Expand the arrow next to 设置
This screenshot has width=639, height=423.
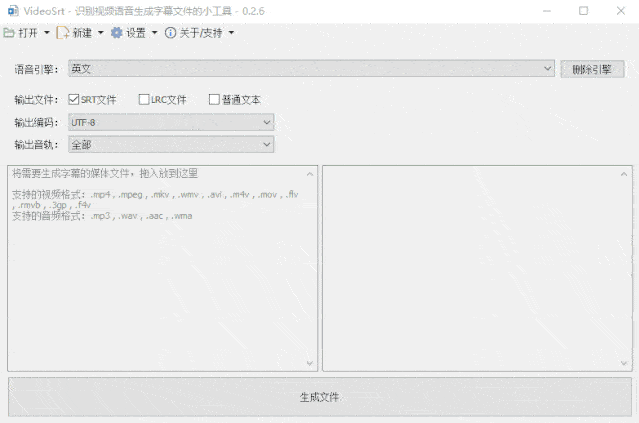[x=154, y=33]
